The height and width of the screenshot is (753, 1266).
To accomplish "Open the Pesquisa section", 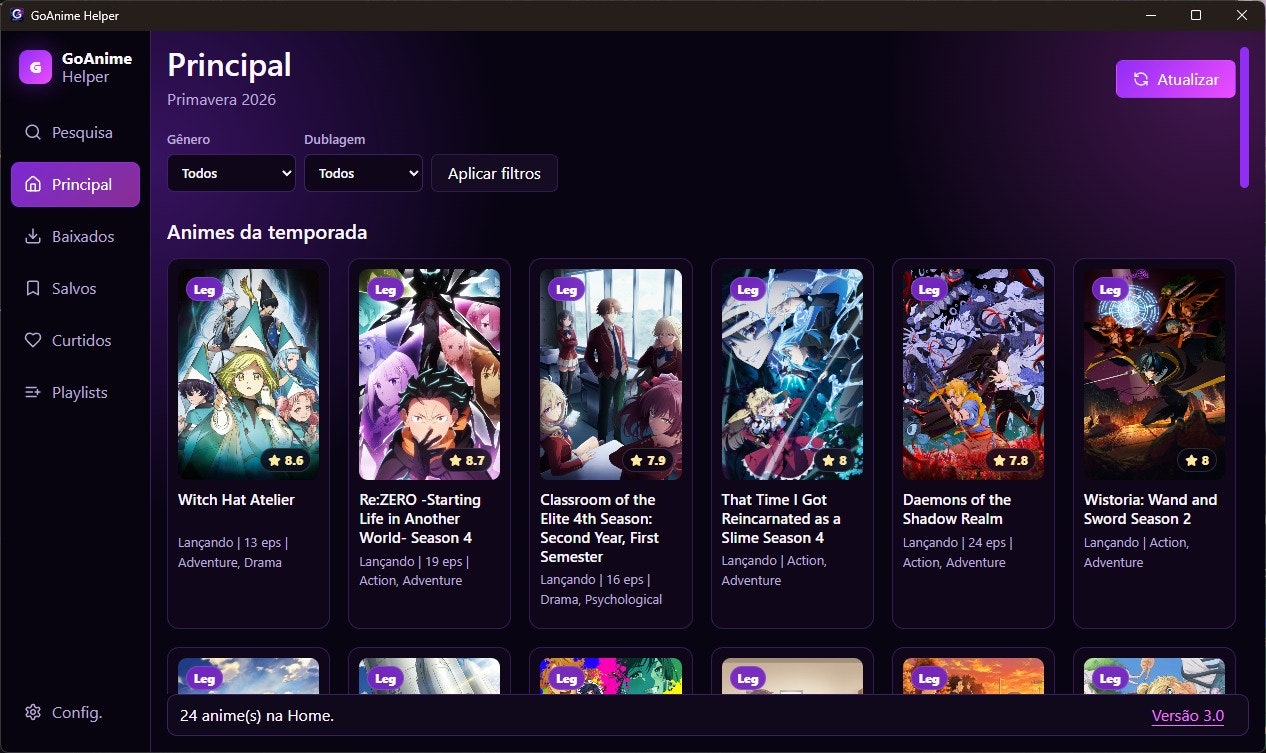I will click(x=75, y=132).
